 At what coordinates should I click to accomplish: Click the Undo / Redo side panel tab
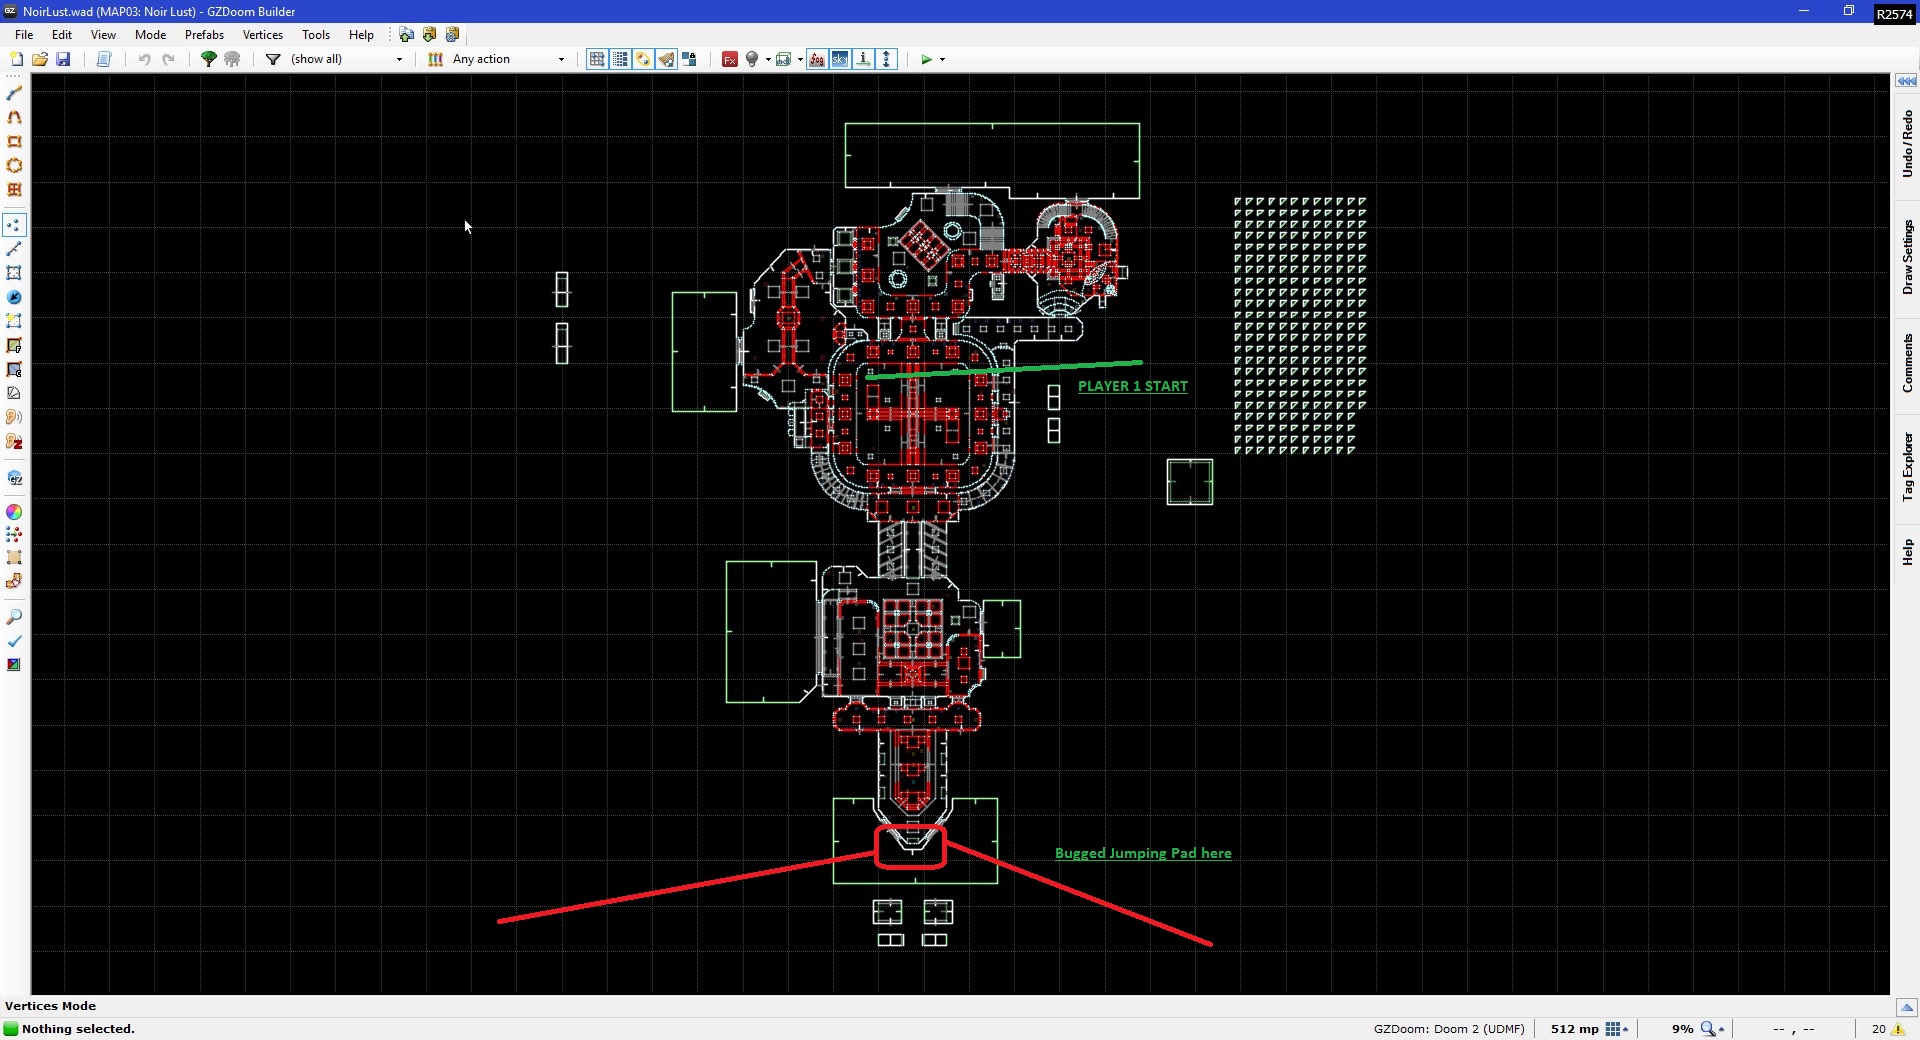(1907, 144)
